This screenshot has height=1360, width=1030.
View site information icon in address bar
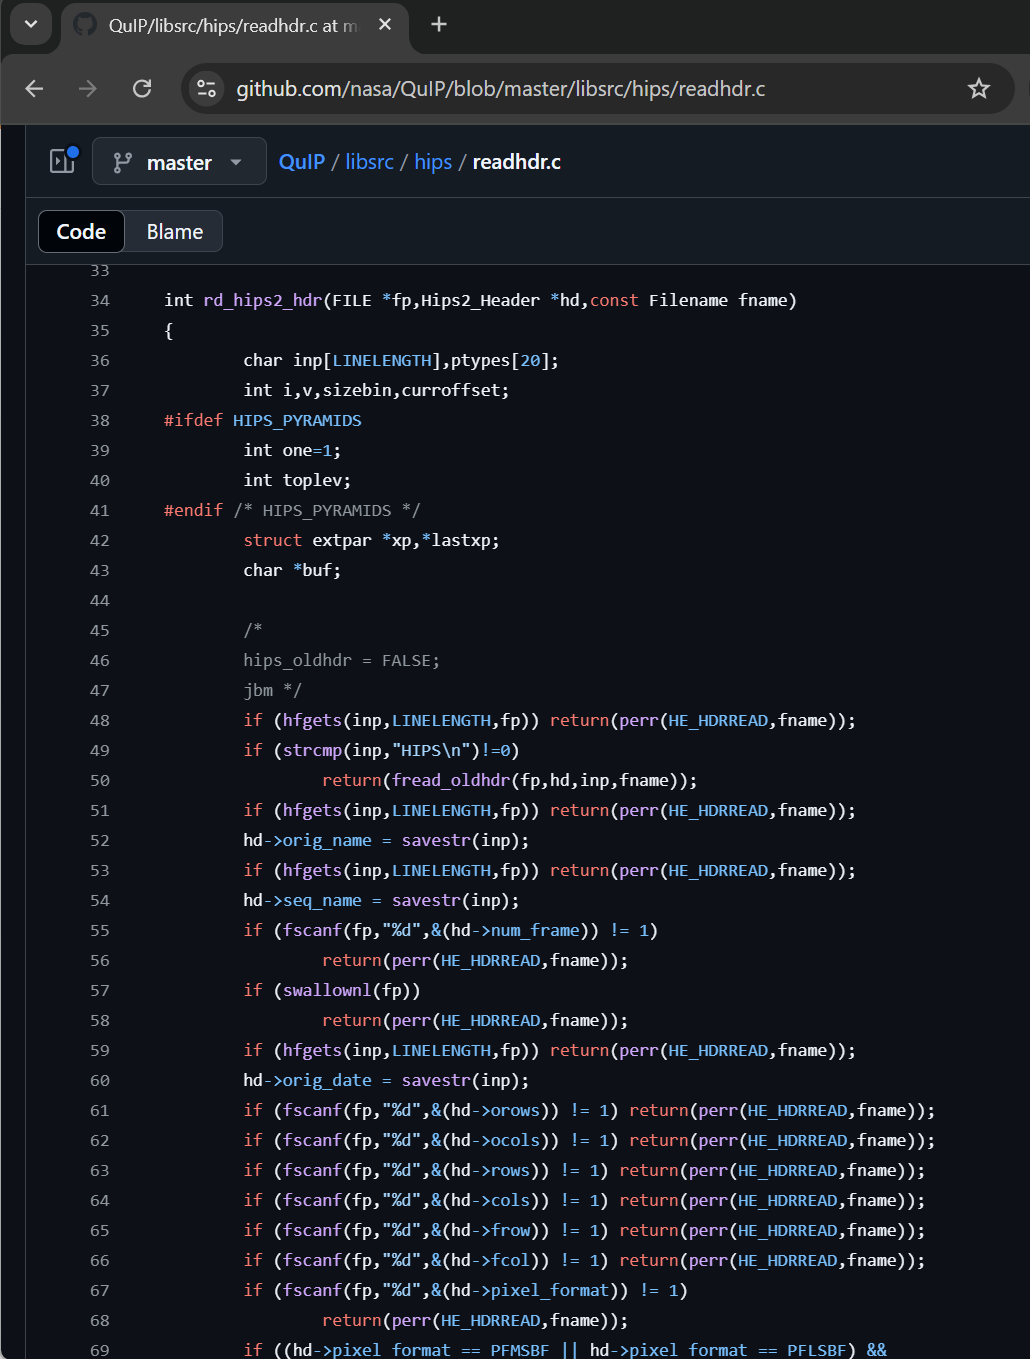pyautogui.click(x=207, y=89)
